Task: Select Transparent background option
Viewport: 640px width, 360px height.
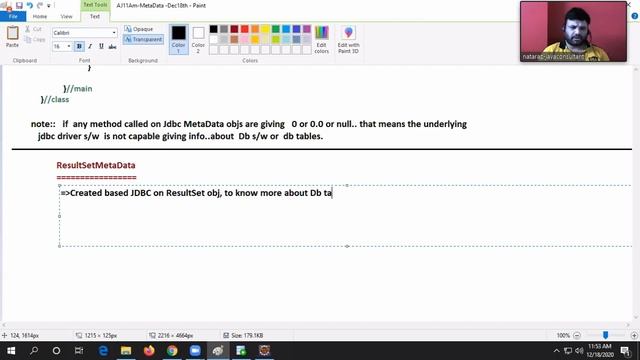Action: tap(143, 39)
